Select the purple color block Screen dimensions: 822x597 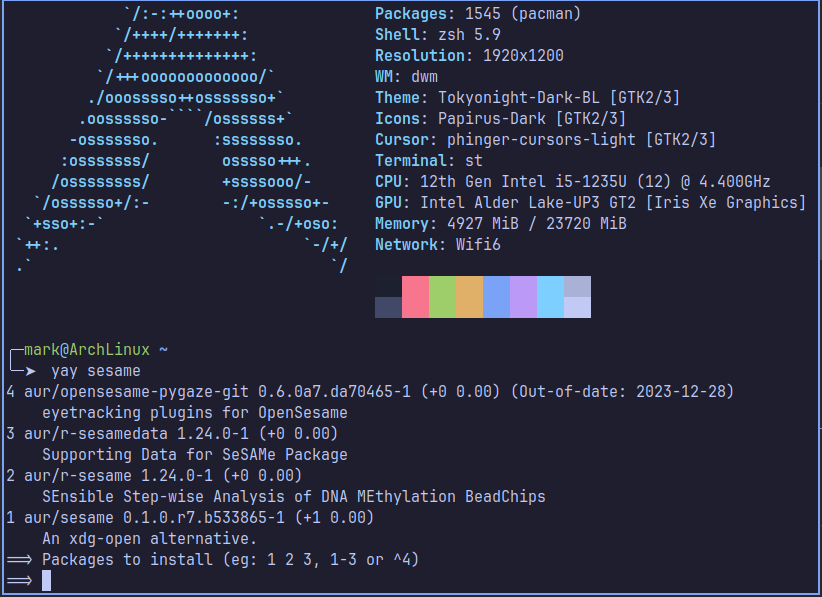tap(523, 297)
